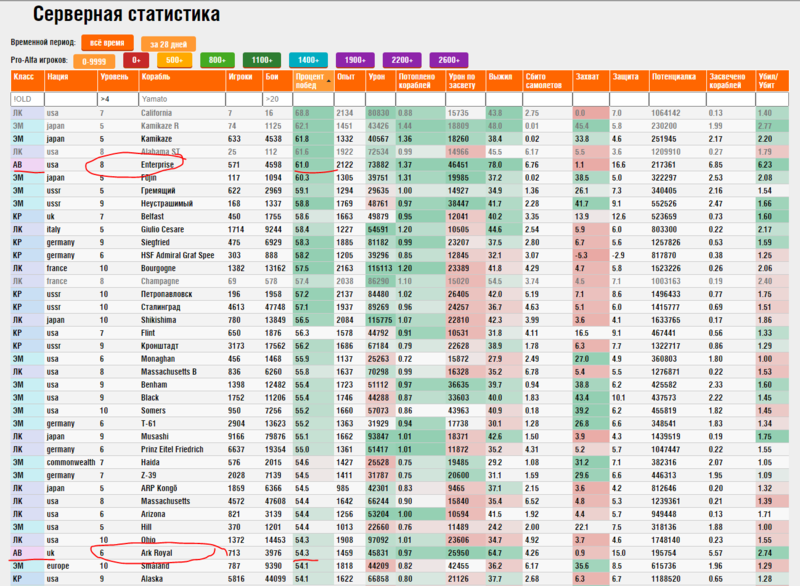Sort table by 'Процент побед' column
The image size is (800, 586).
tap(313, 81)
